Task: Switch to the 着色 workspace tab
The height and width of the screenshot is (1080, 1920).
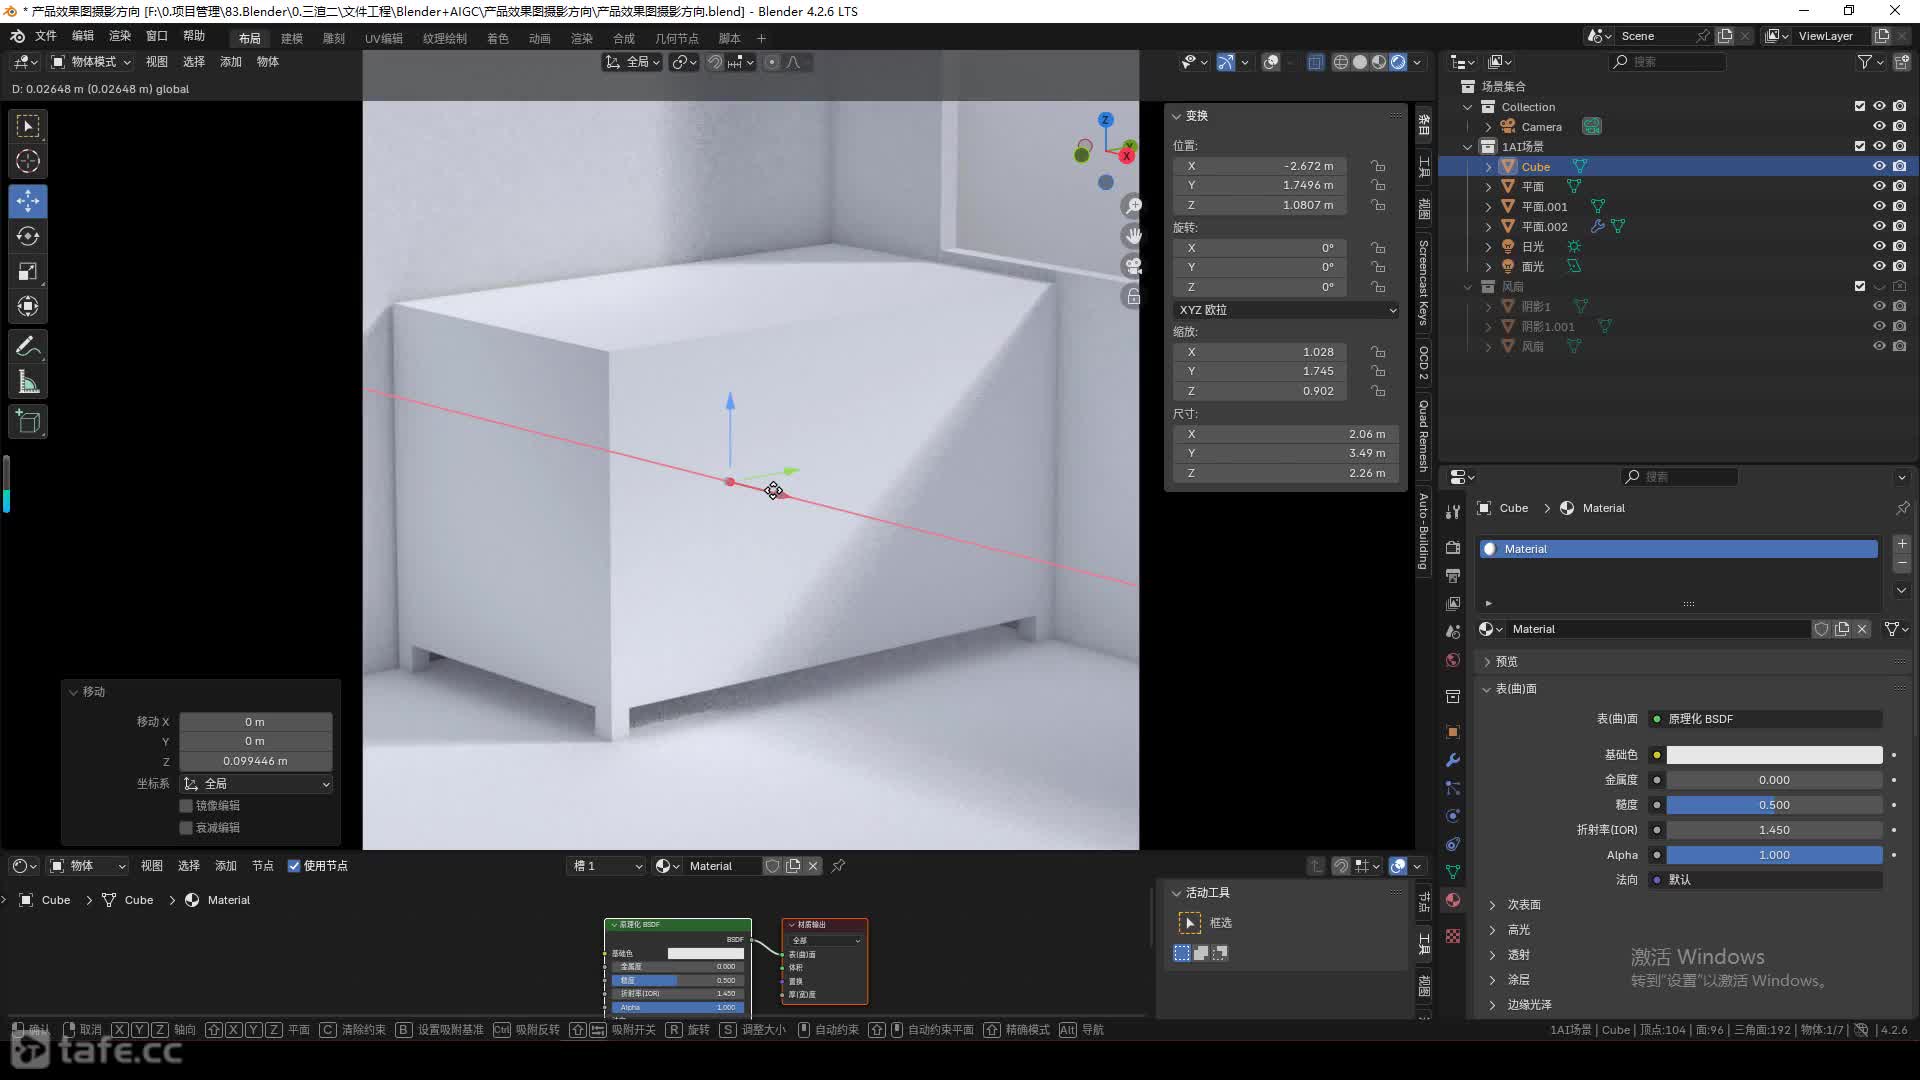Action: (x=498, y=38)
